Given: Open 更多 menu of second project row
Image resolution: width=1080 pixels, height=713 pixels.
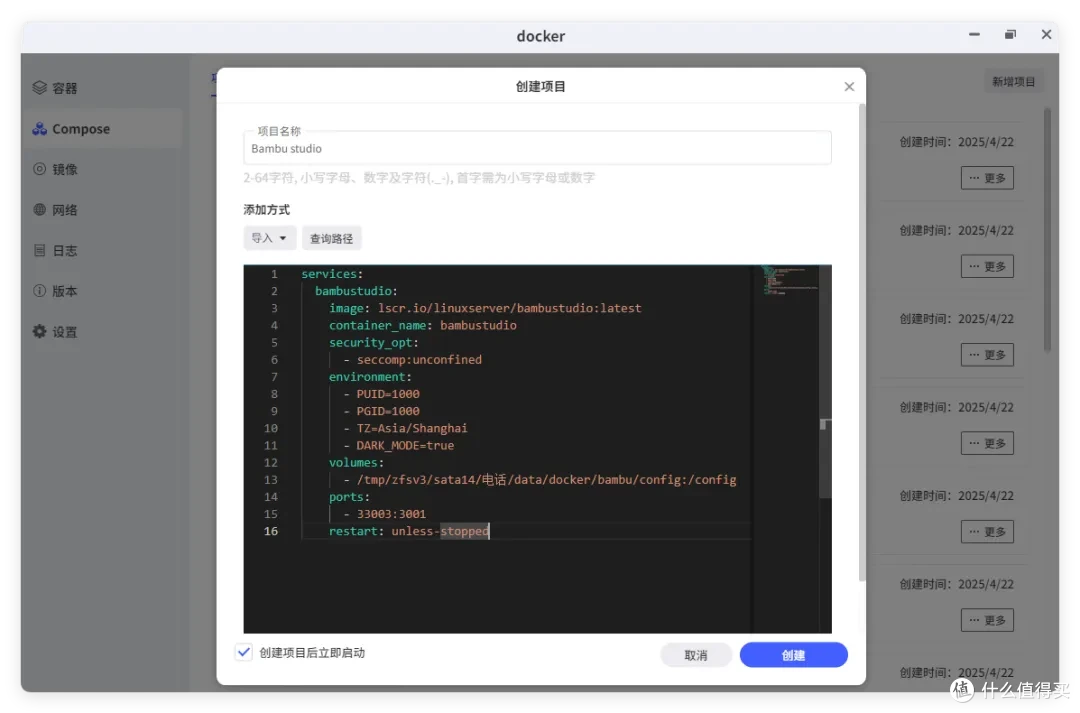Looking at the screenshot, I should click(x=987, y=266).
